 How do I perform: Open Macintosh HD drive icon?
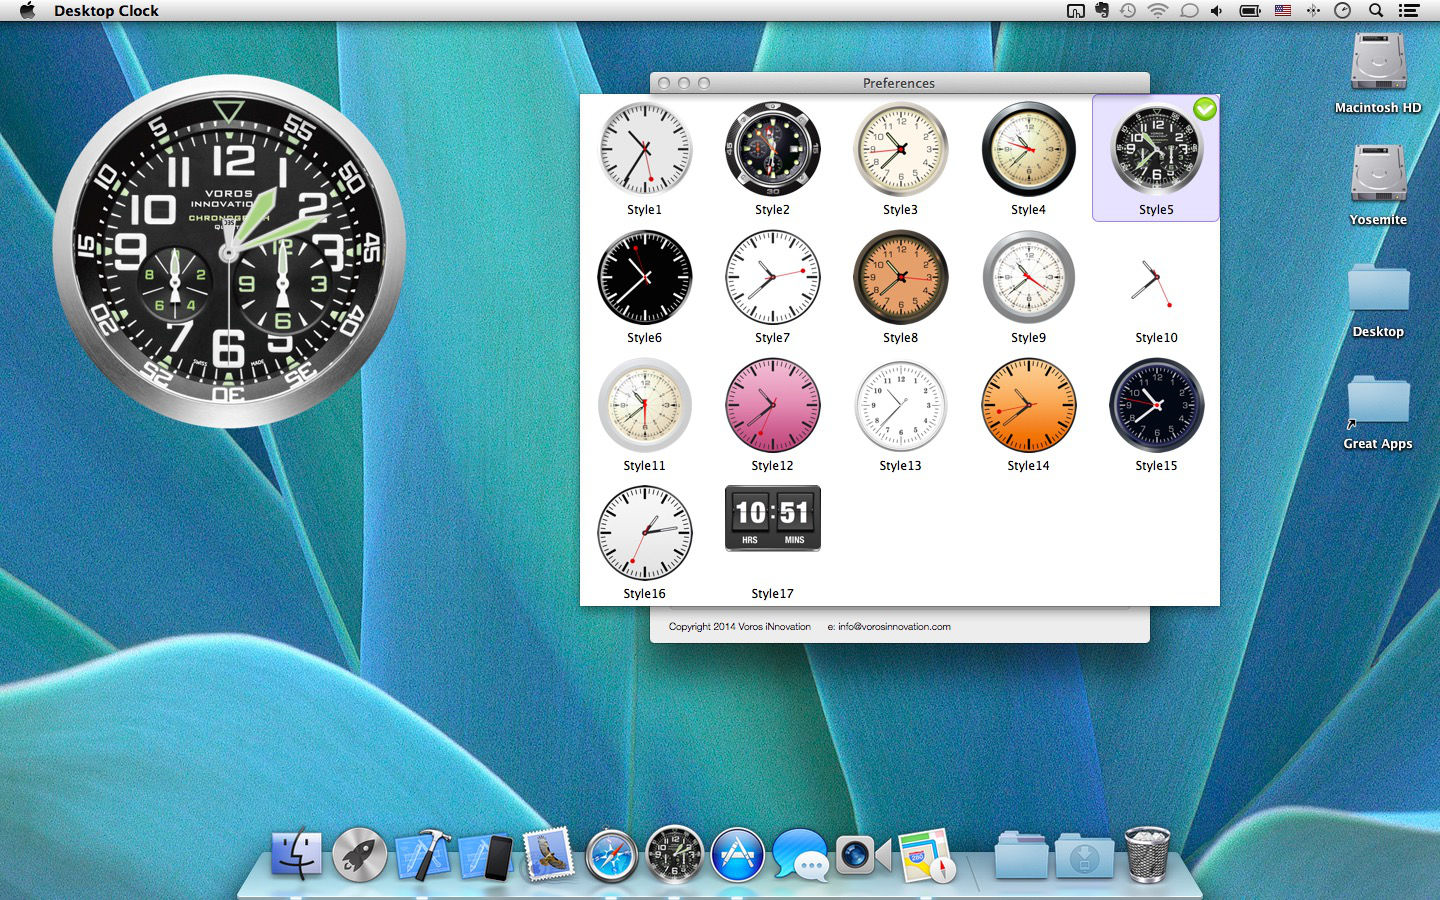click(x=1378, y=62)
